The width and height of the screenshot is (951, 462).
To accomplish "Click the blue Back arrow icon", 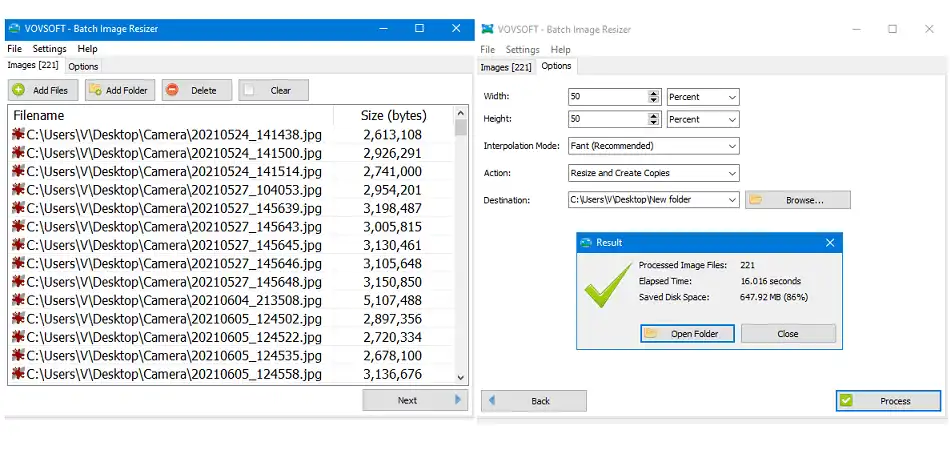I will (x=491, y=401).
